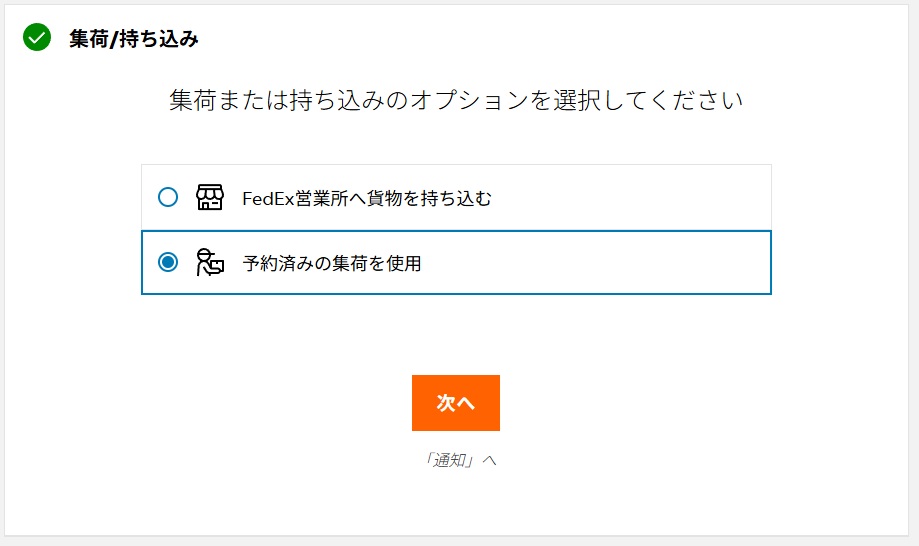This screenshot has width=919, height=546.
Task: Click the 次へ orange button
Action: click(455, 402)
